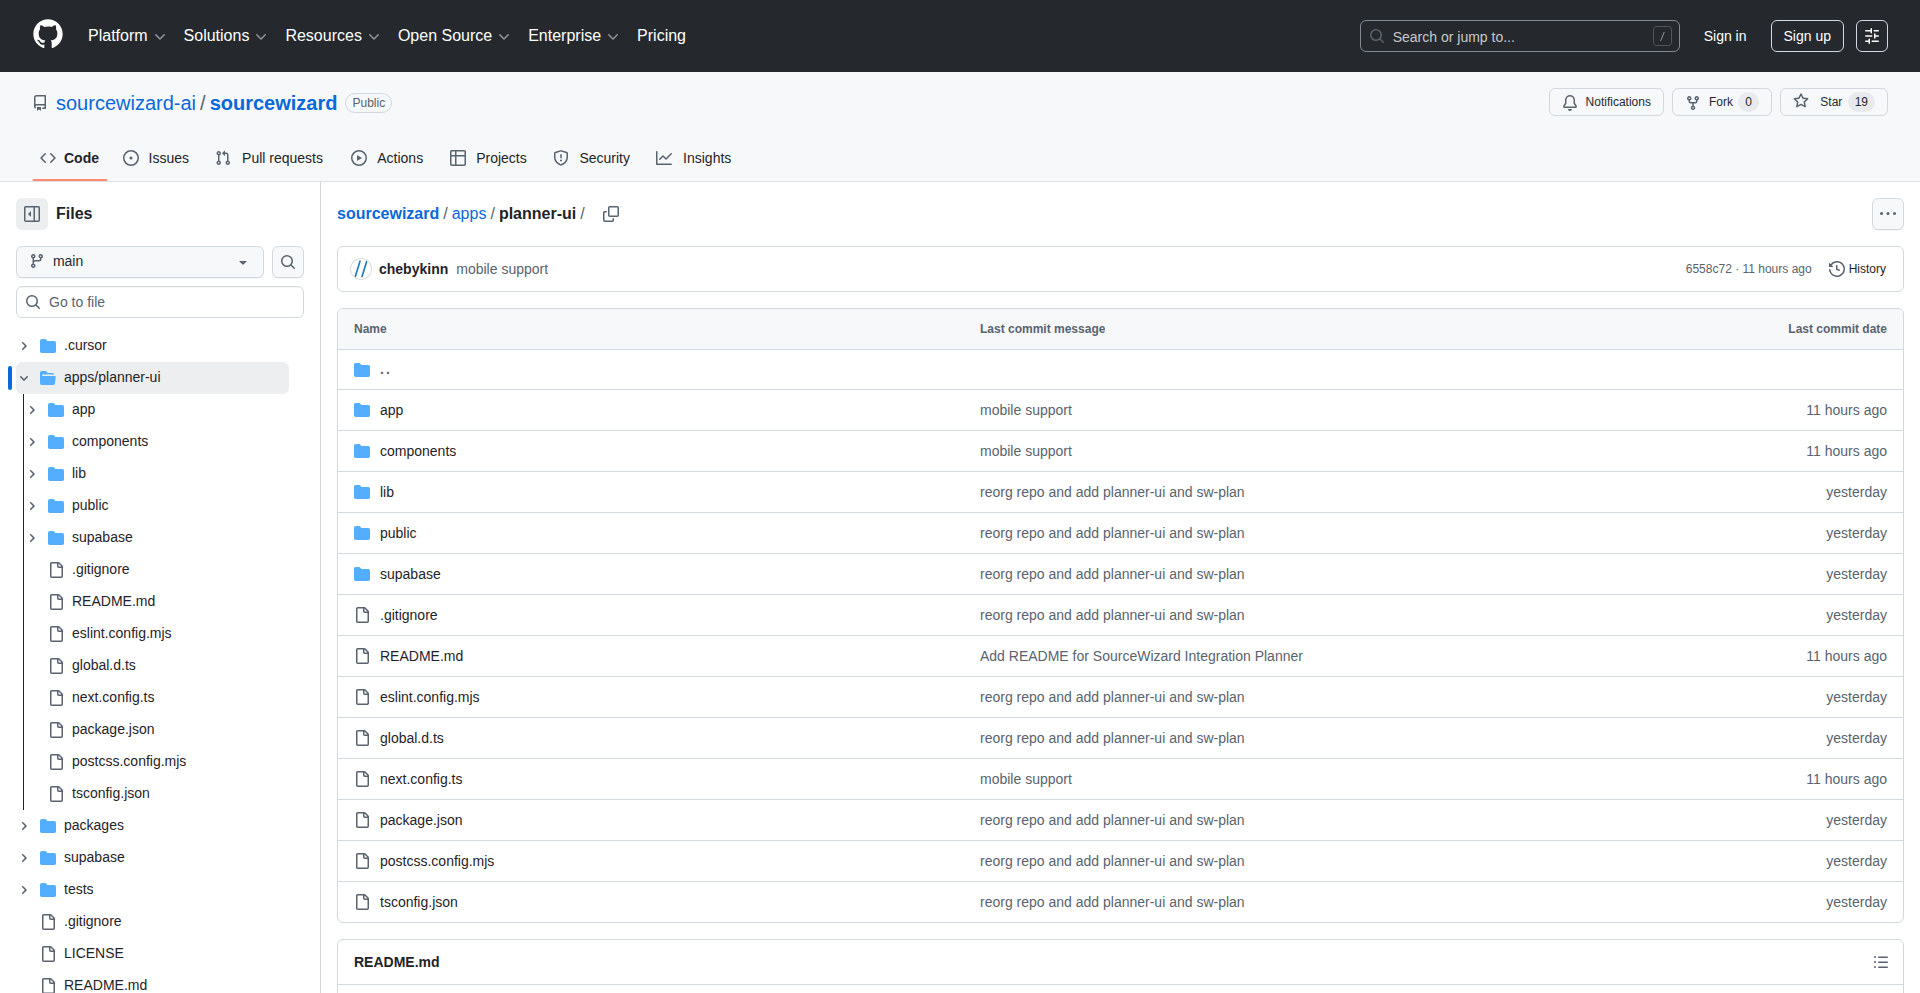Expand the supabase folder under planner-ui
Image resolution: width=1920 pixels, height=993 pixels.
point(32,537)
